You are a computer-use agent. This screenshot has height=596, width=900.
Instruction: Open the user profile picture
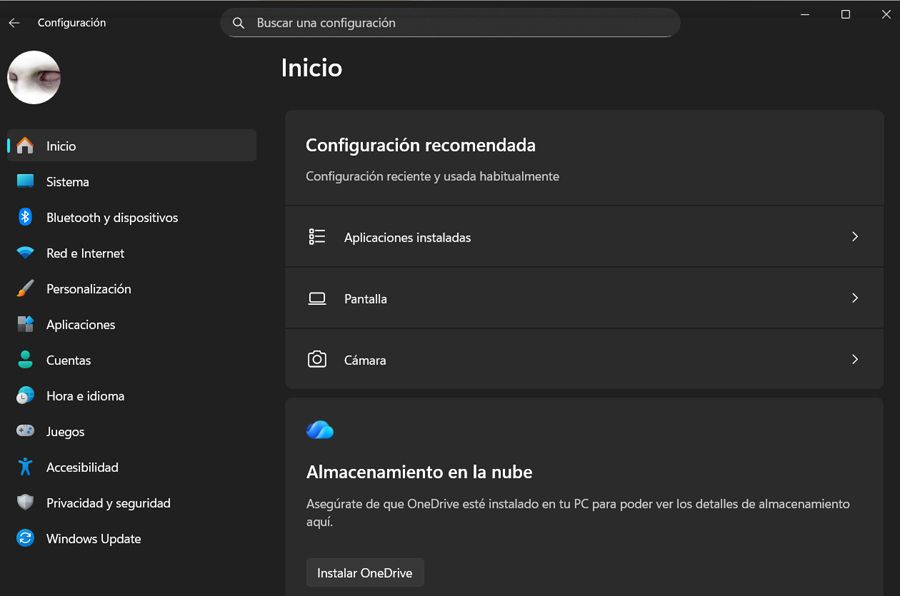tap(33, 77)
